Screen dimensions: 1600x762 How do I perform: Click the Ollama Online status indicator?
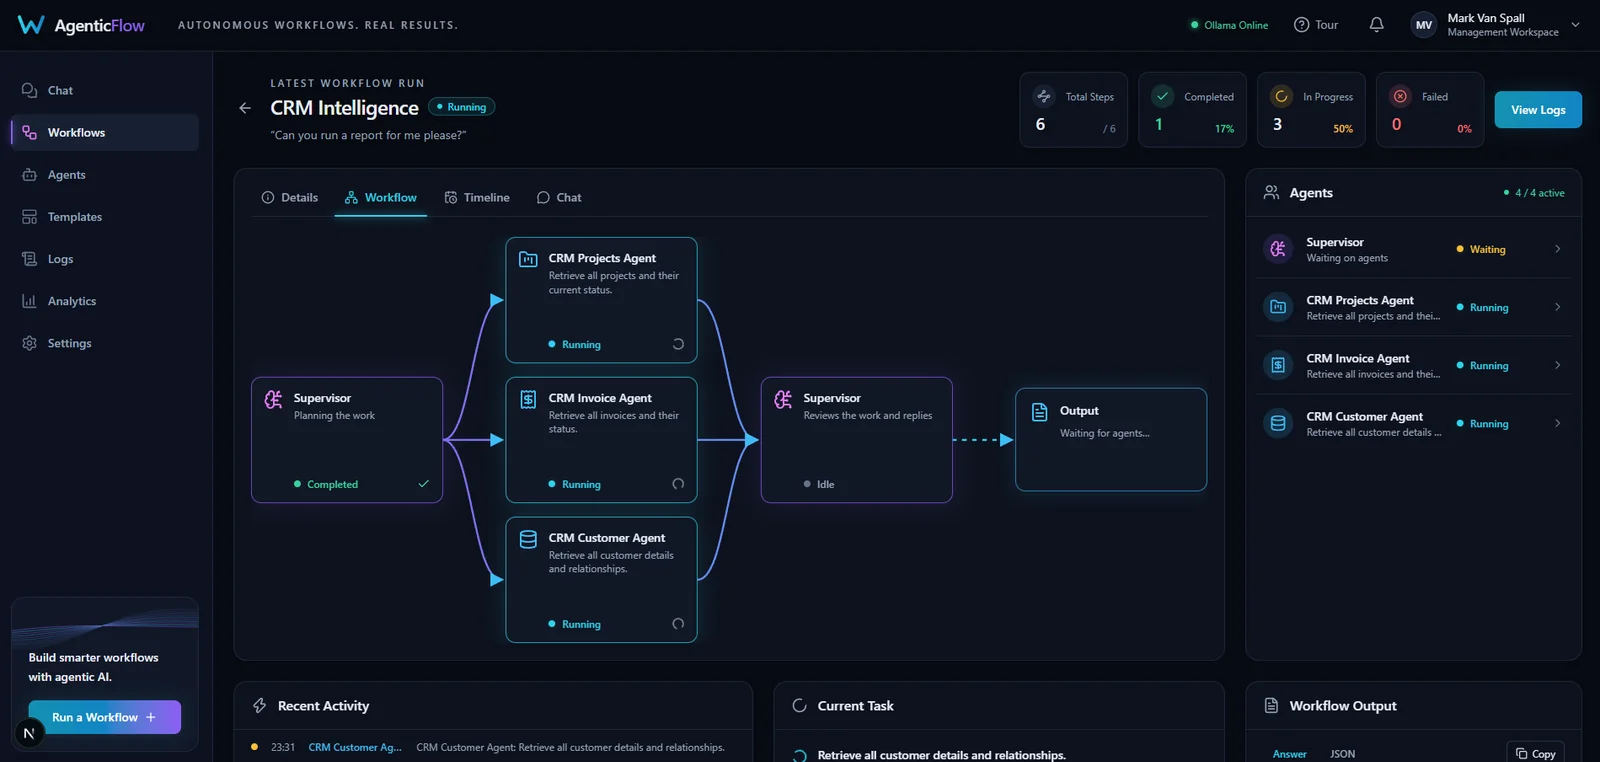coord(1229,25)
